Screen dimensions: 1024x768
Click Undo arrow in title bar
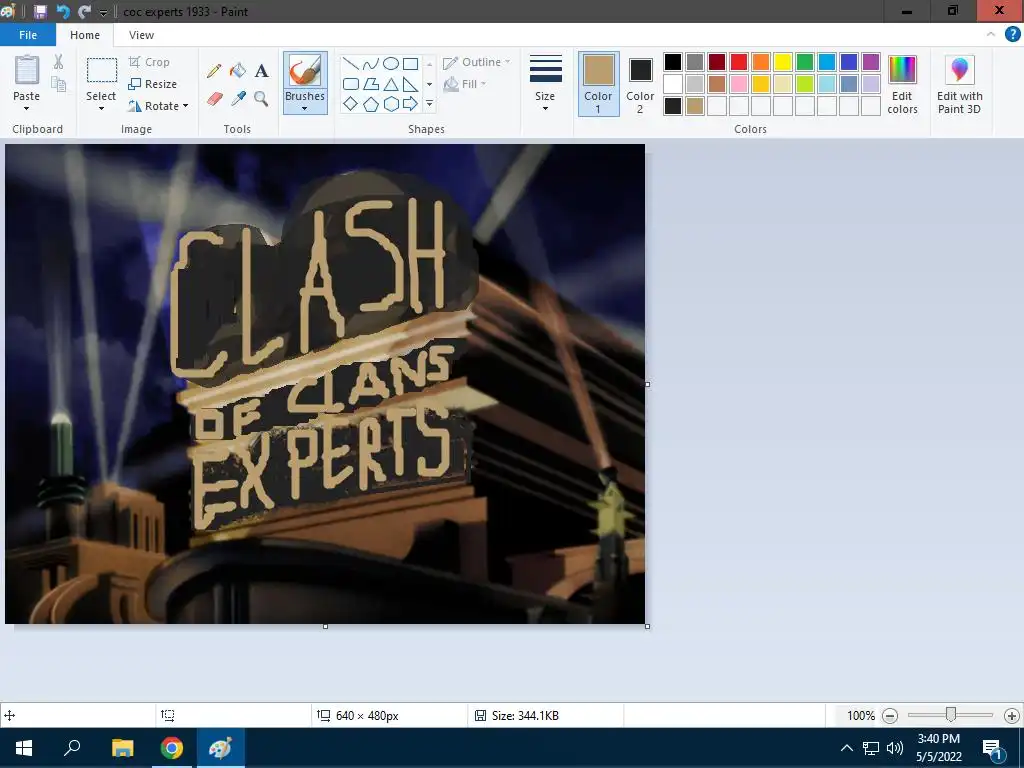pyautogui.click(x=63, y=12)
